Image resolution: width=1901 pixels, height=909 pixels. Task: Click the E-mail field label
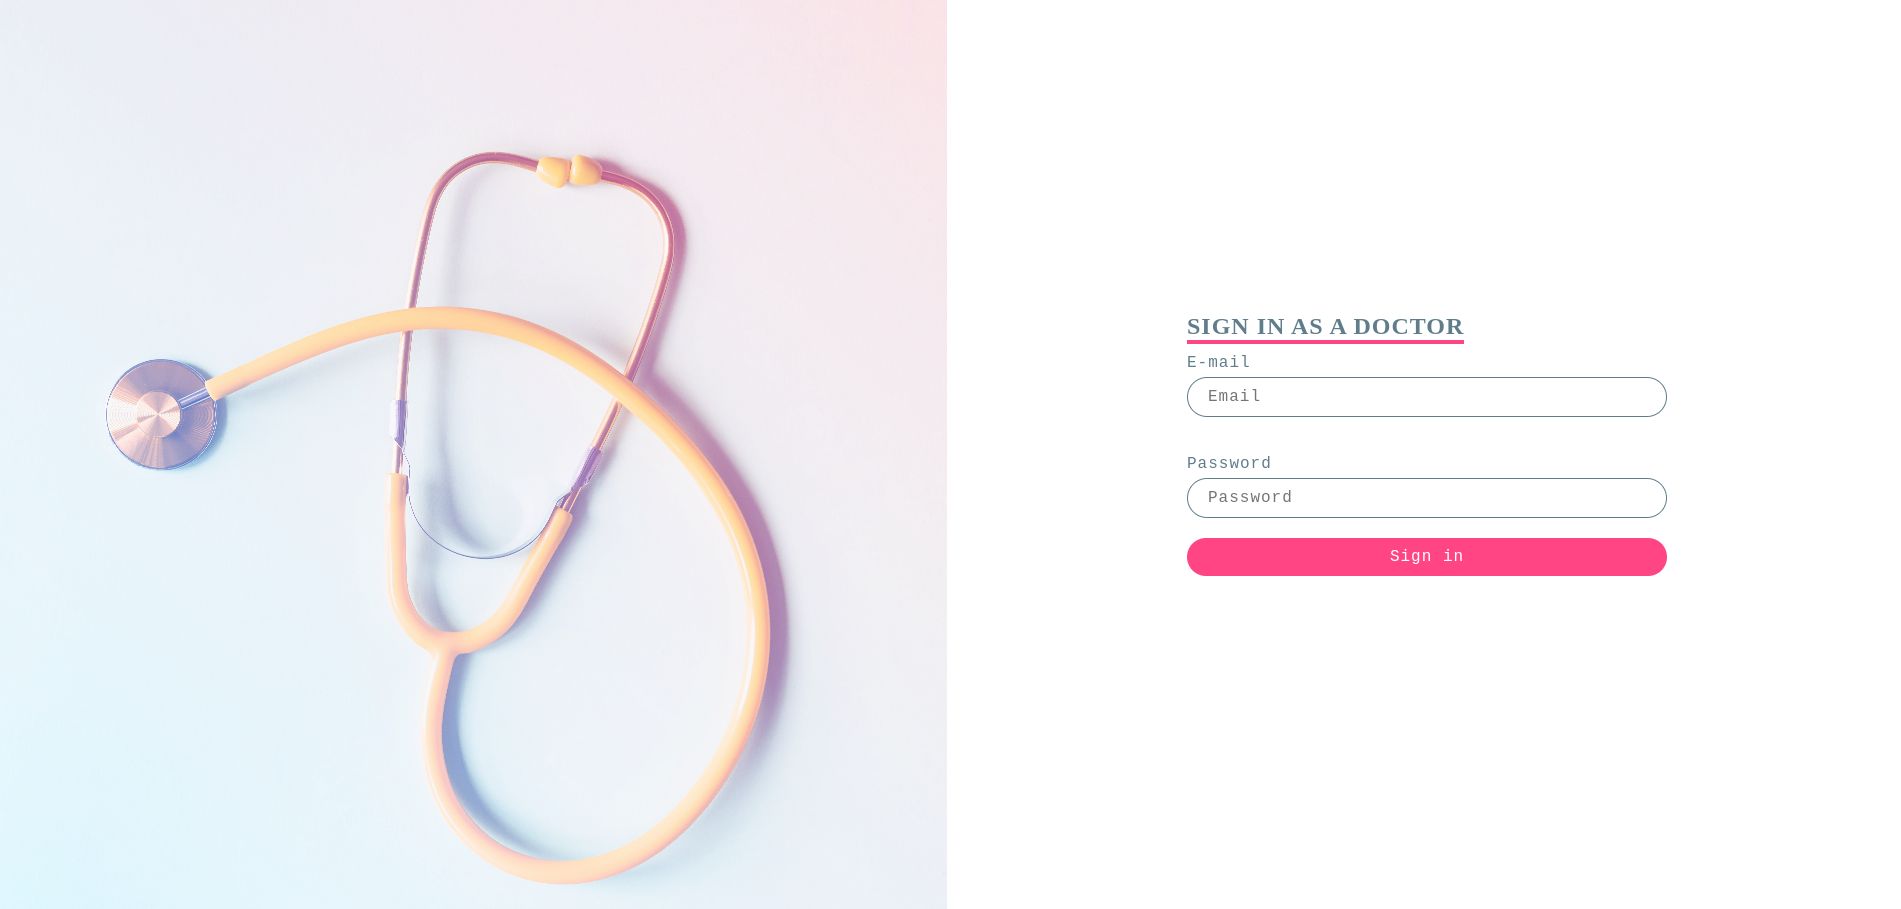point(1218,362)
